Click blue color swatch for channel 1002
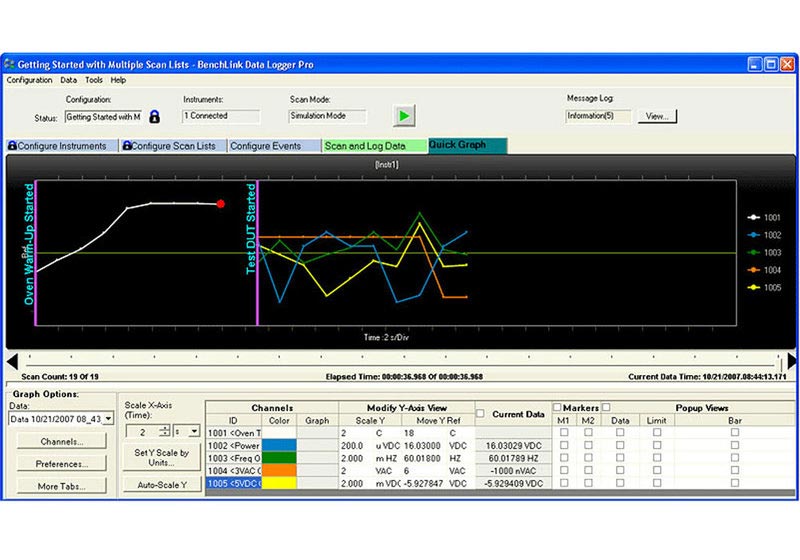The image size is (800, 560). pyautogui.click(x=279, y=445)
